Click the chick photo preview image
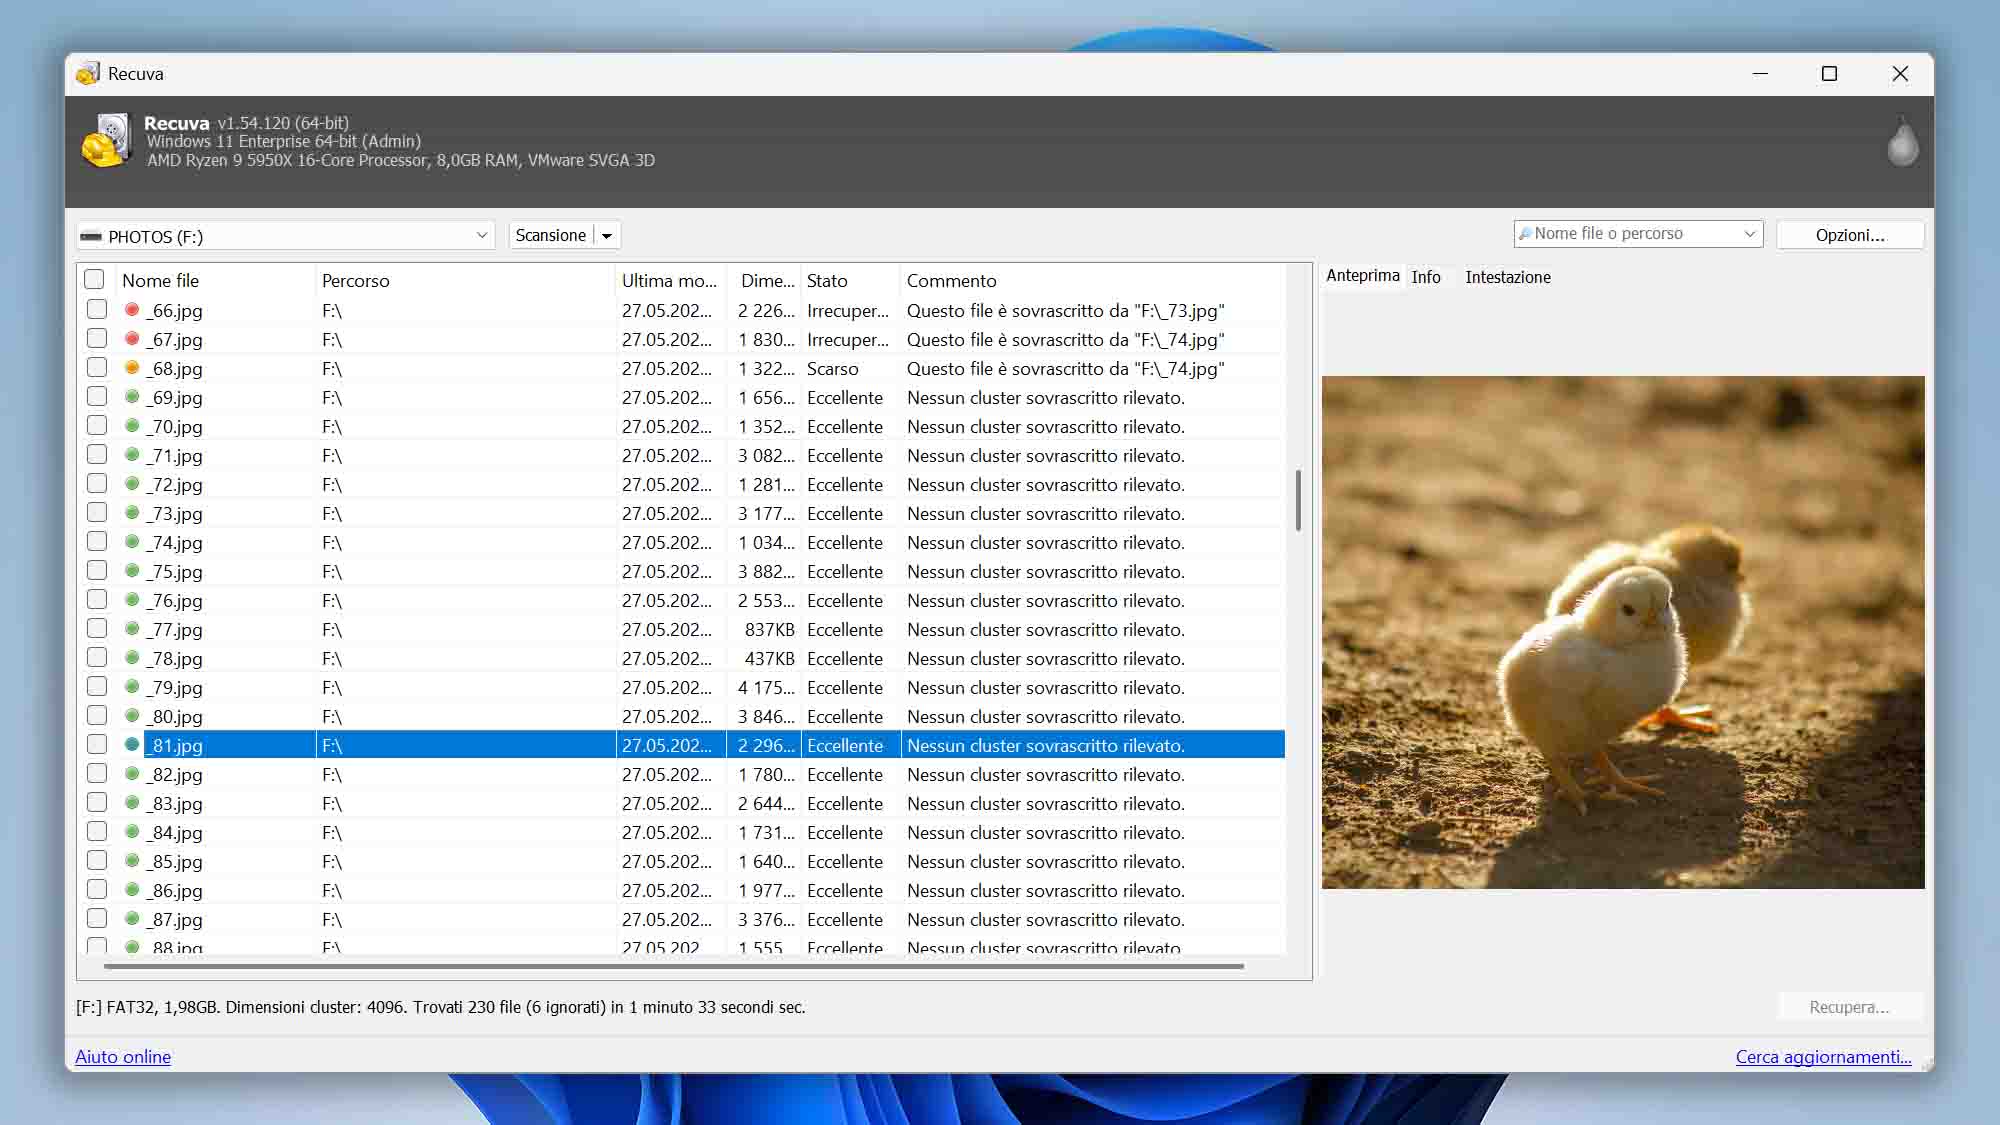 (1622, 632)
